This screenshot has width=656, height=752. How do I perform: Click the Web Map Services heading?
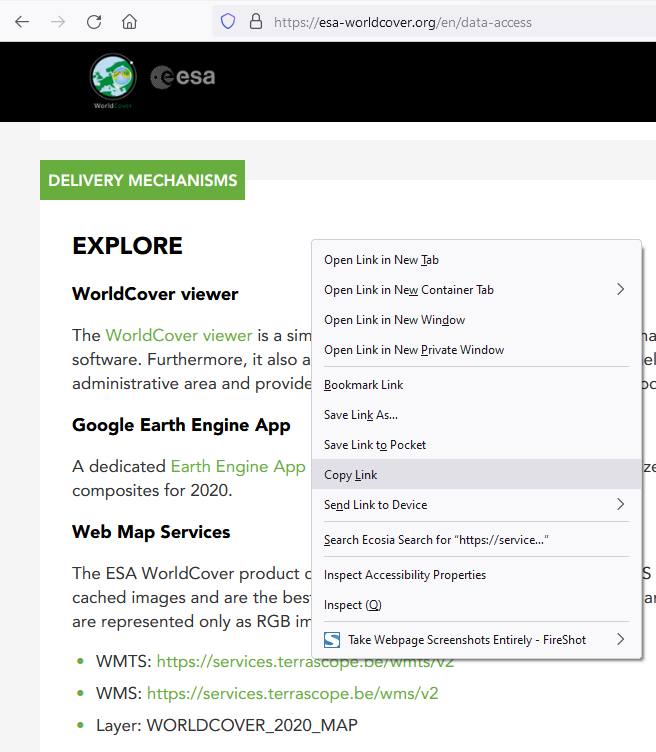(x=151, y=532)
